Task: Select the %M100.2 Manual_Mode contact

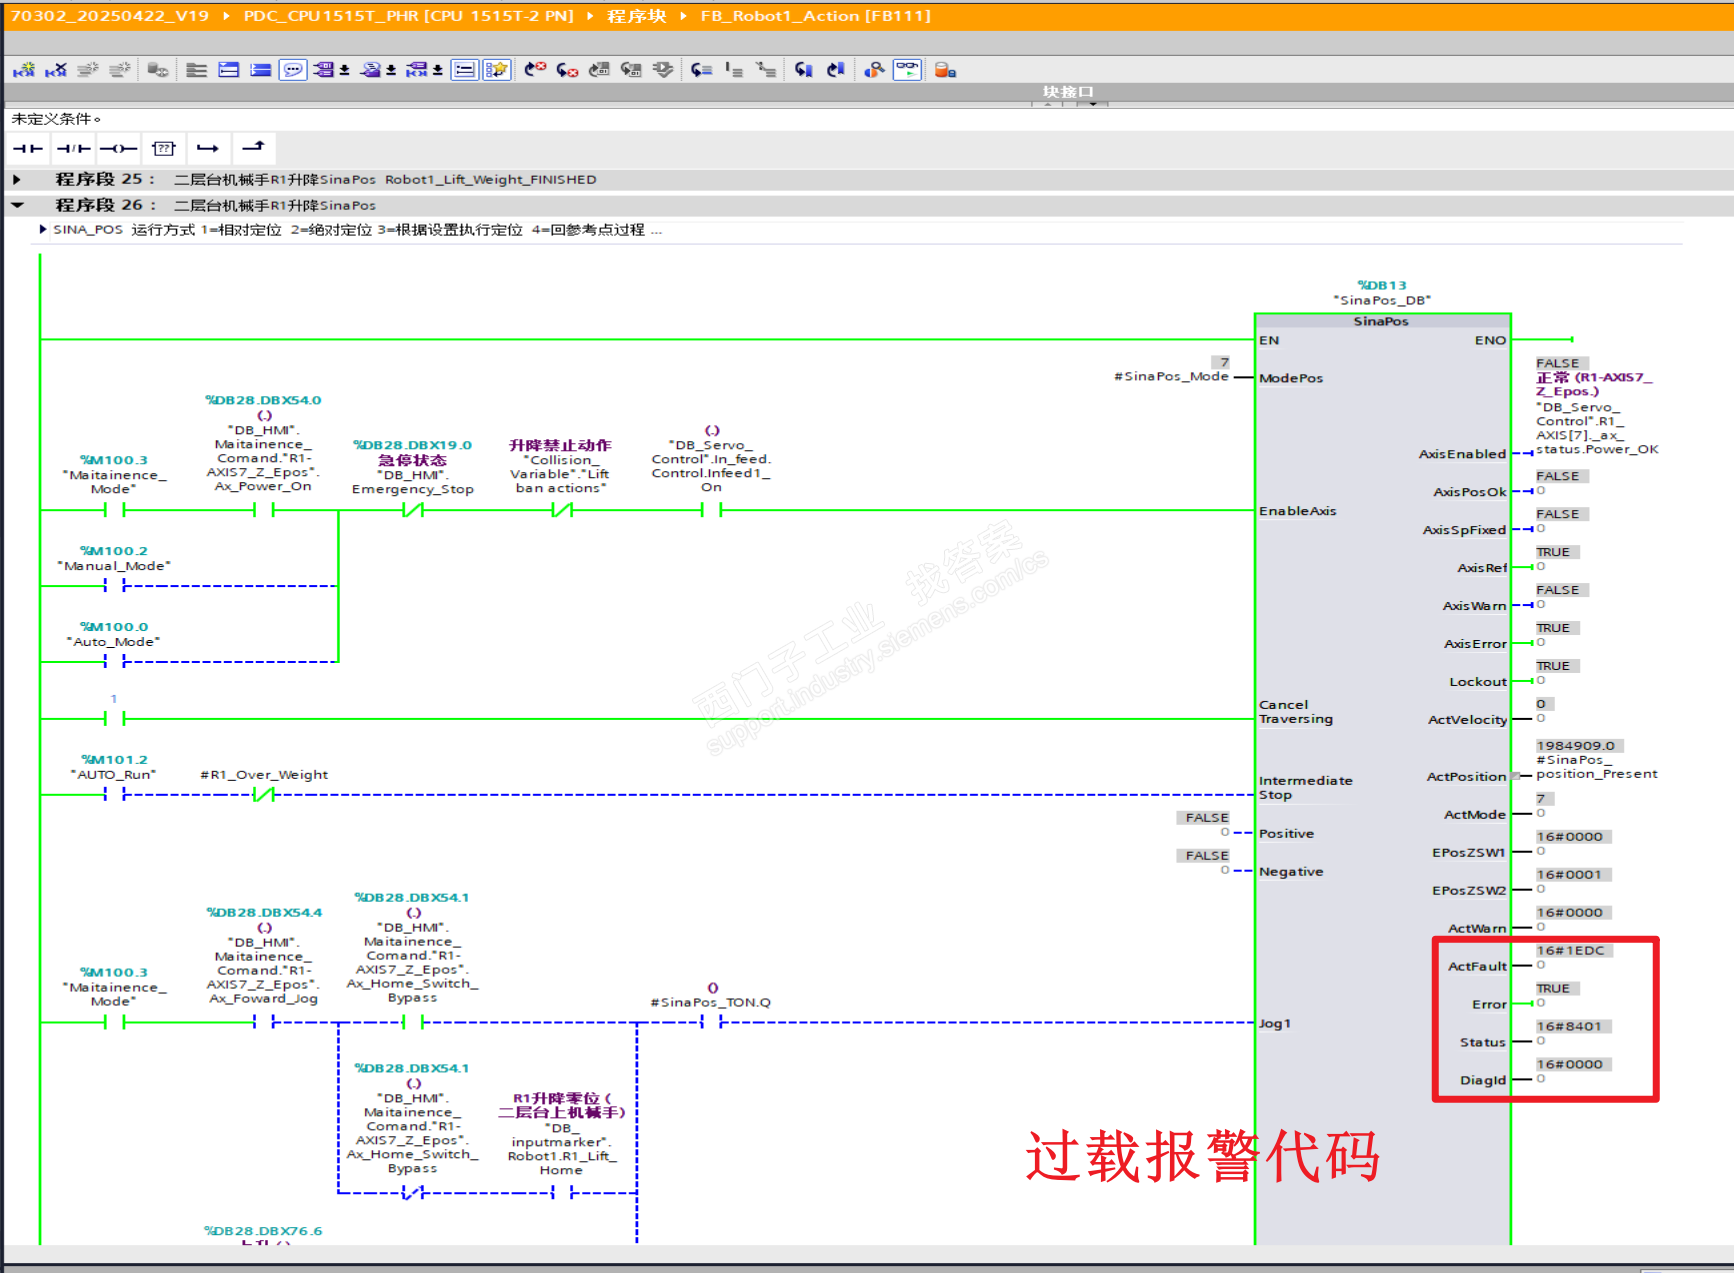Action: pos(114,585)
